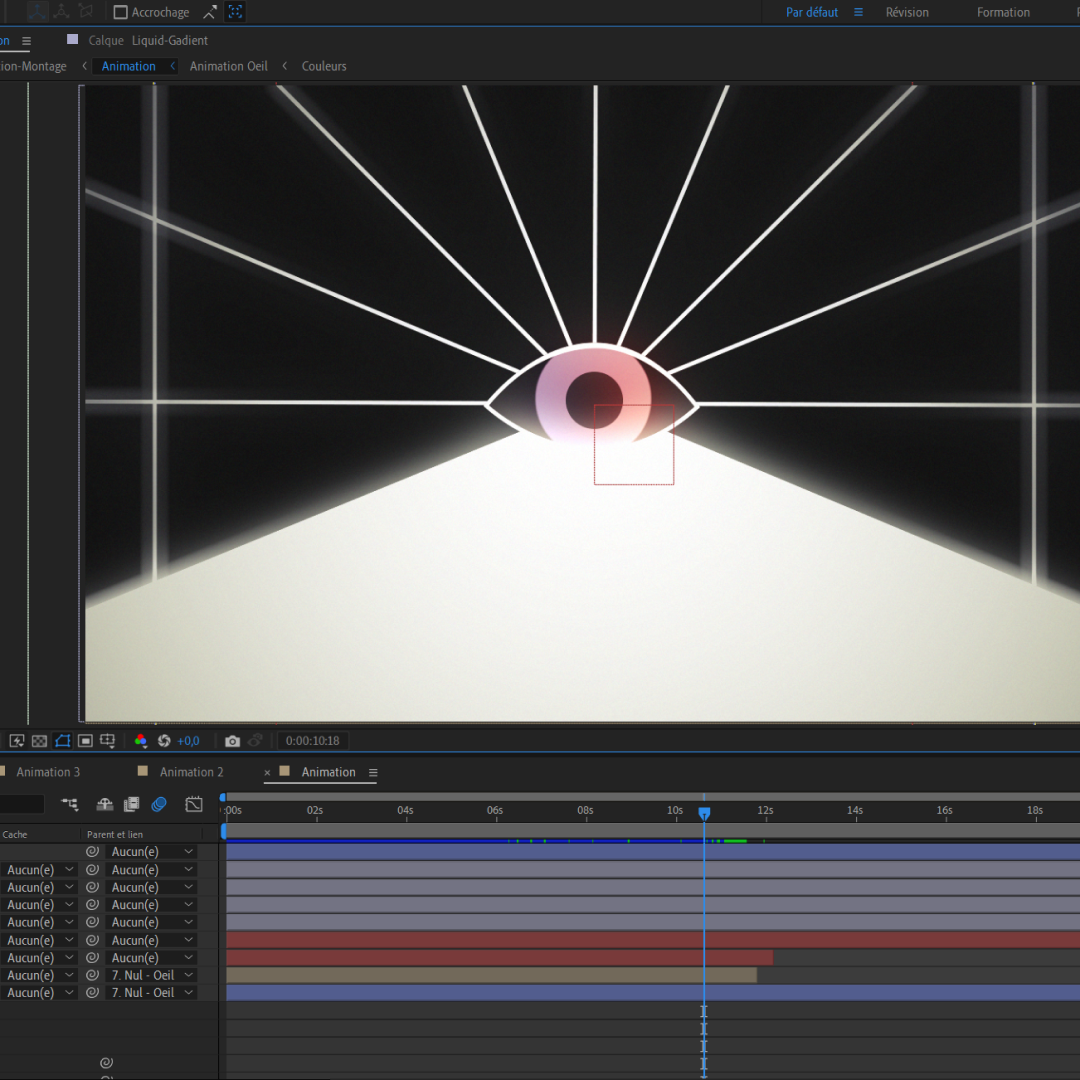Select the local axis mode icon

(37, 11)
